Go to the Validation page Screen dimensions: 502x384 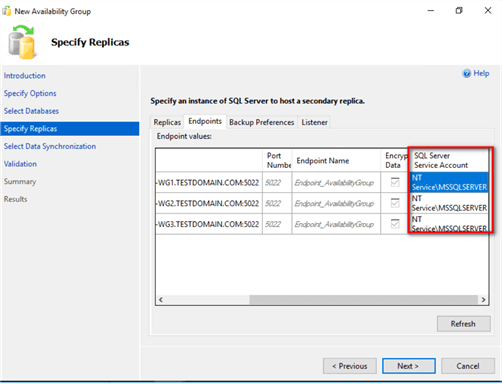[20, 164]
